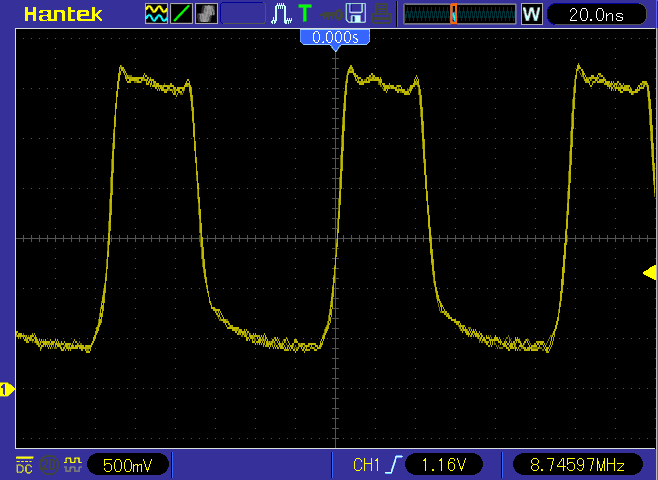
Task: Click the dual sine waveform display icon
Action: click(x=156, y=13)
